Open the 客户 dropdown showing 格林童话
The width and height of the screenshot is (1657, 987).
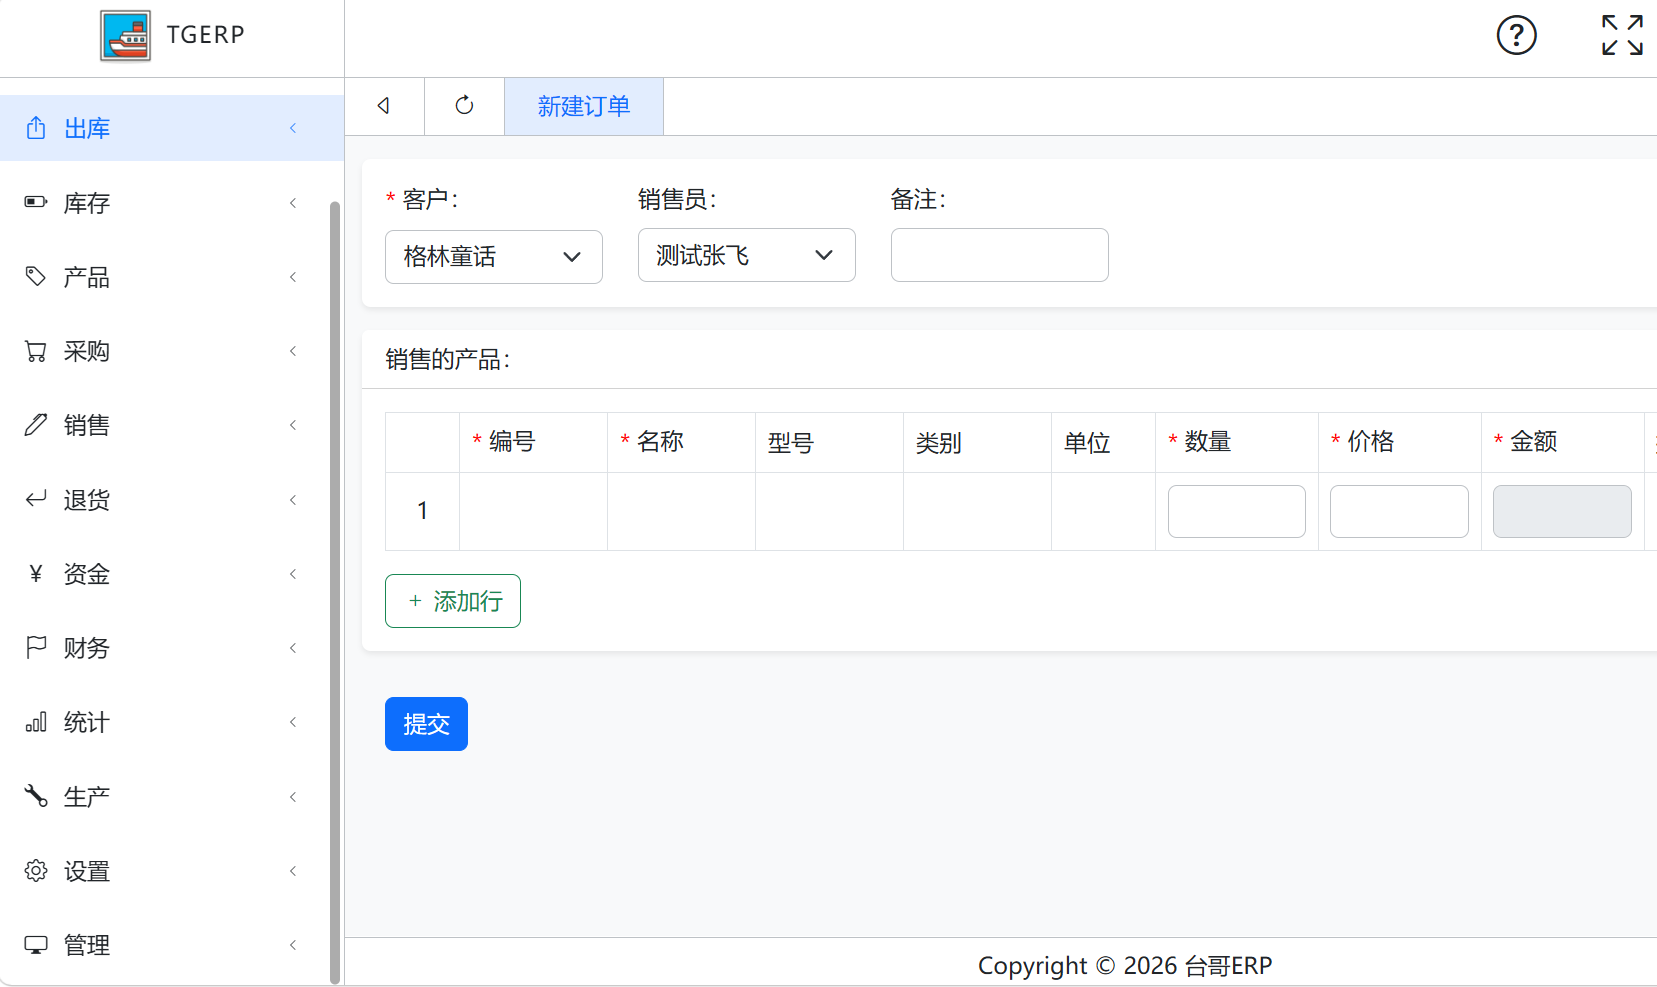[x=494, y=257]
